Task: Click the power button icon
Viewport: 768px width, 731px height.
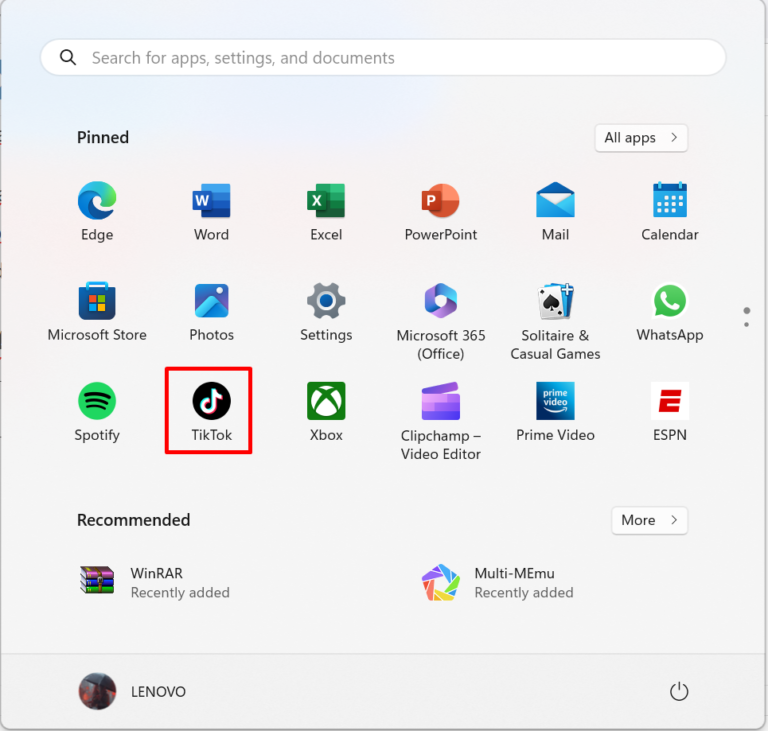Action: (x=678, y=691)
